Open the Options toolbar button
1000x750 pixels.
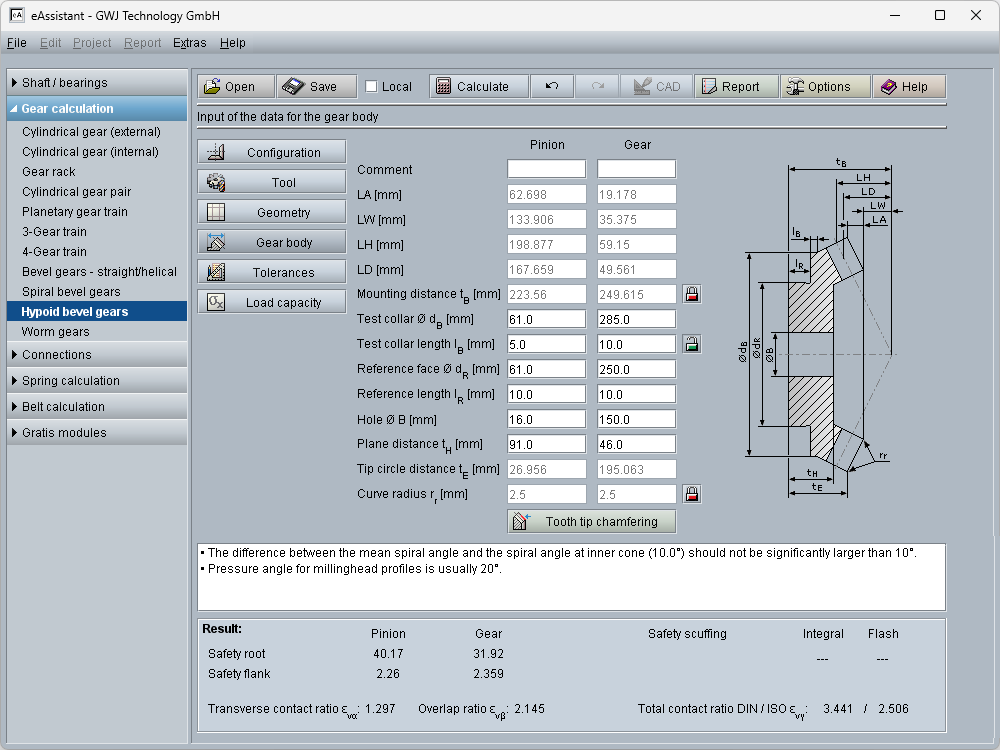click(x=818, y=87)
